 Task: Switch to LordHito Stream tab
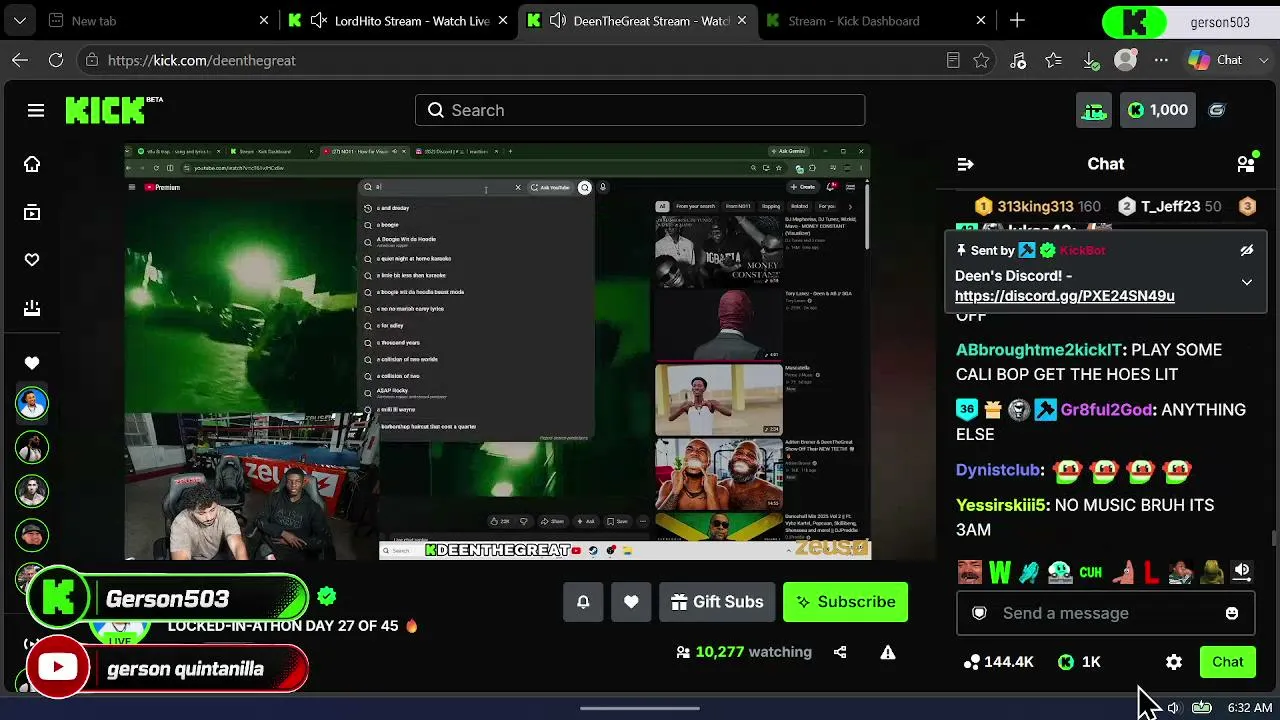point(398,20)
